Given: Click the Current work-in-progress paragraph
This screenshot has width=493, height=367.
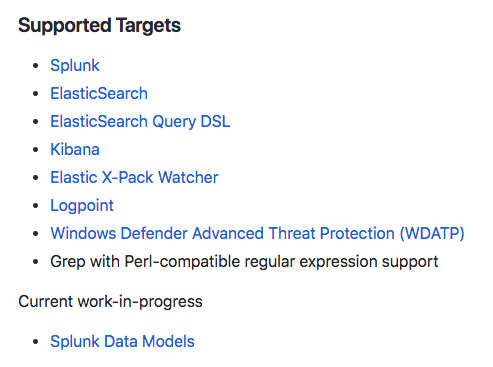Looking at the screenshot, I should [110, 302].
